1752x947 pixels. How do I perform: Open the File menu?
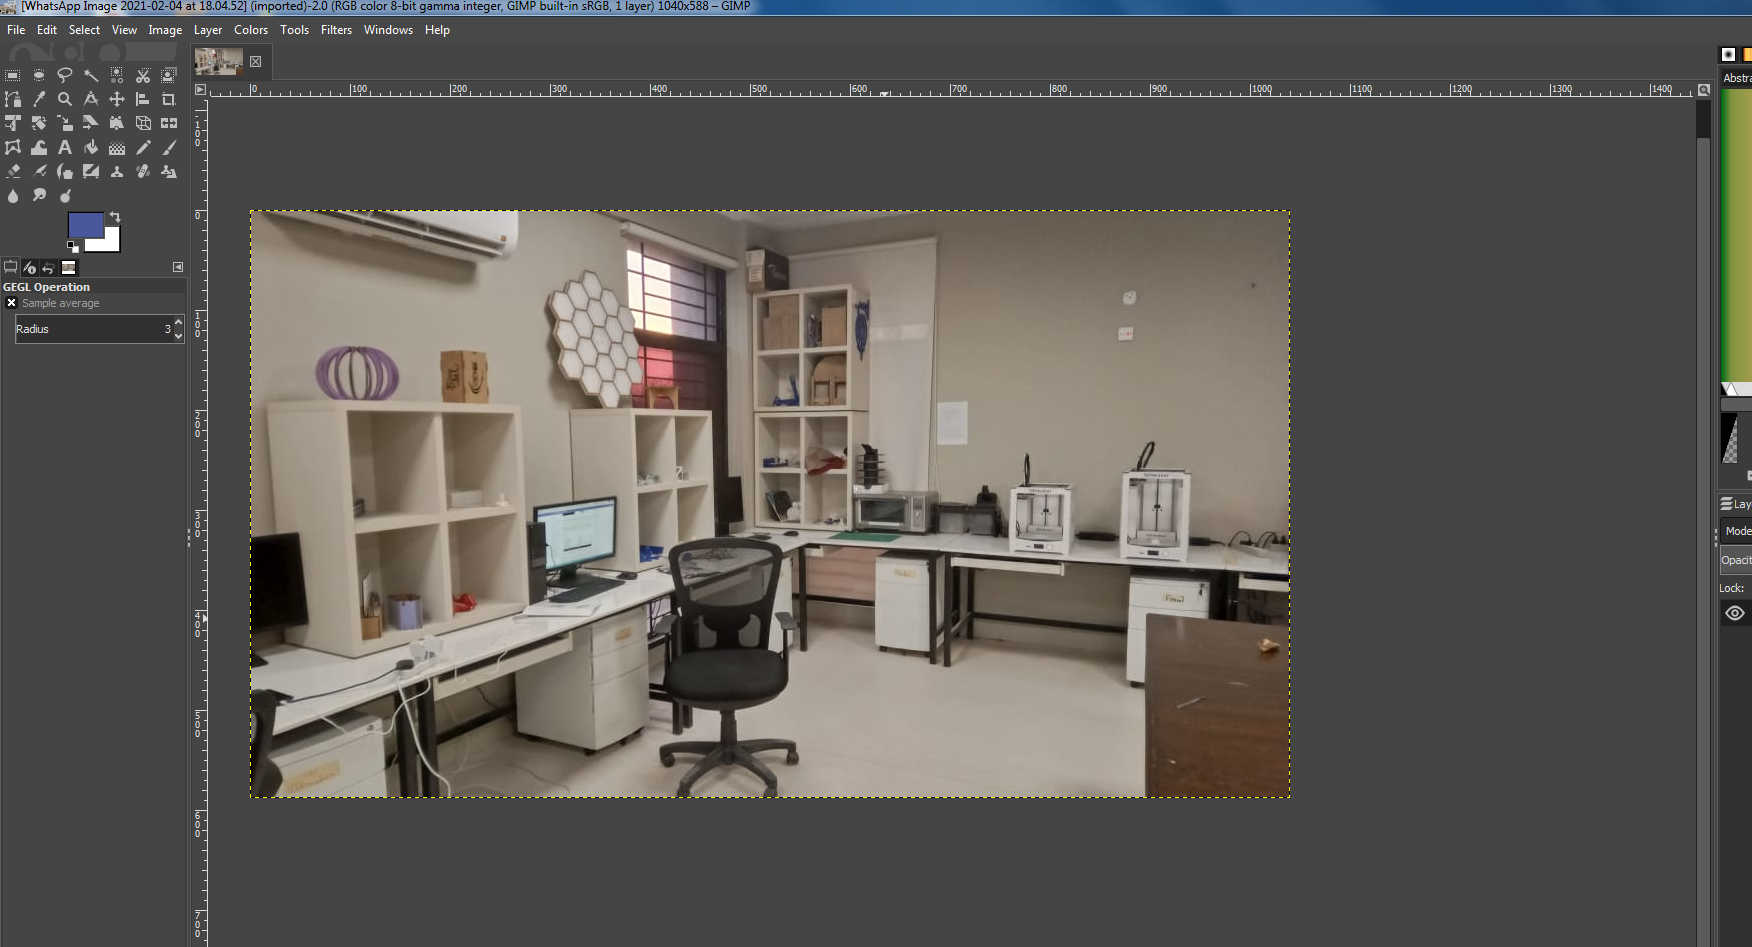click(16, 30)
